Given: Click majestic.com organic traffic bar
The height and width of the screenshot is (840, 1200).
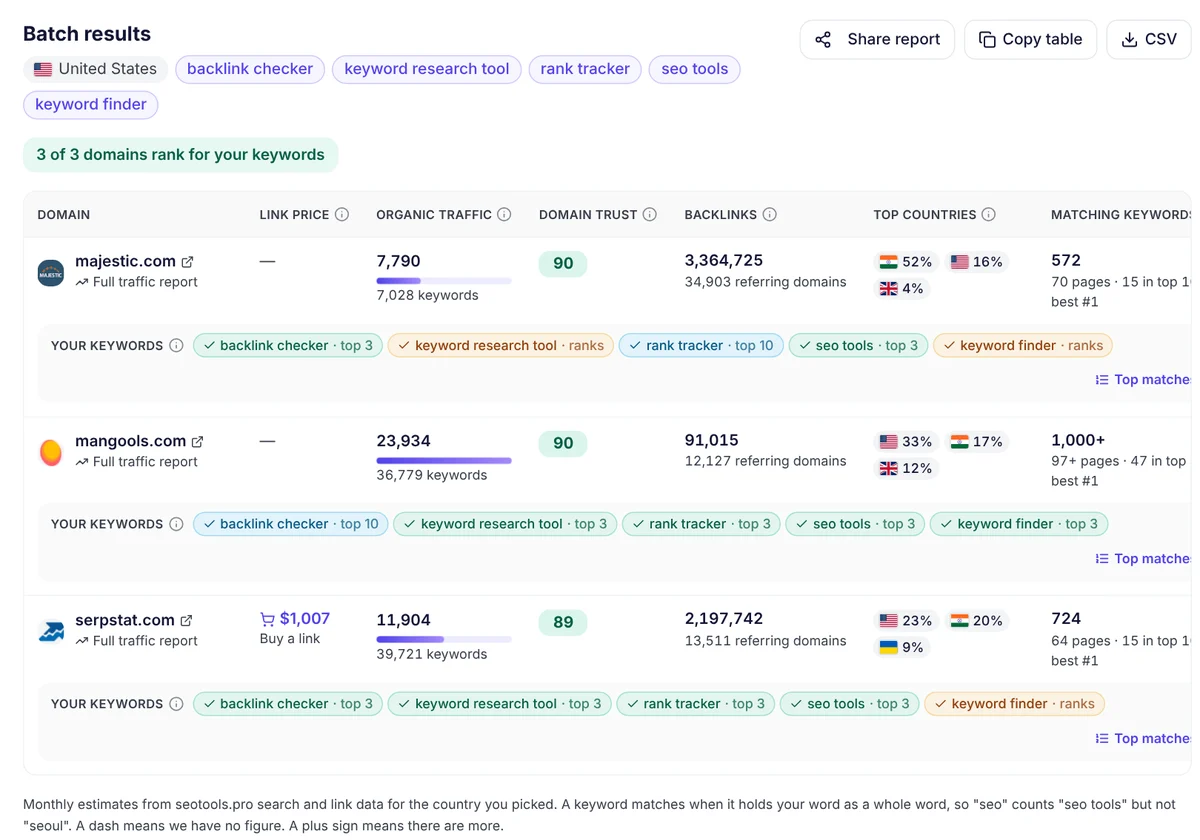Looking at the screenshot, I should coord(444,281).
